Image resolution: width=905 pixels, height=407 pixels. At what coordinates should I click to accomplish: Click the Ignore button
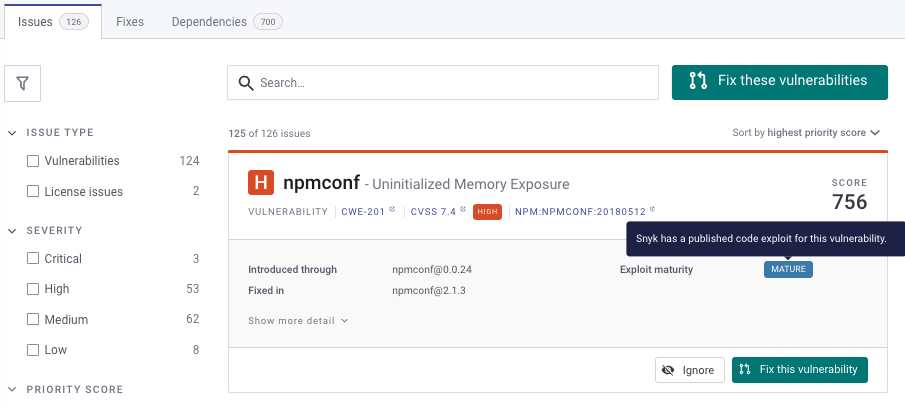tap(690, 370)
